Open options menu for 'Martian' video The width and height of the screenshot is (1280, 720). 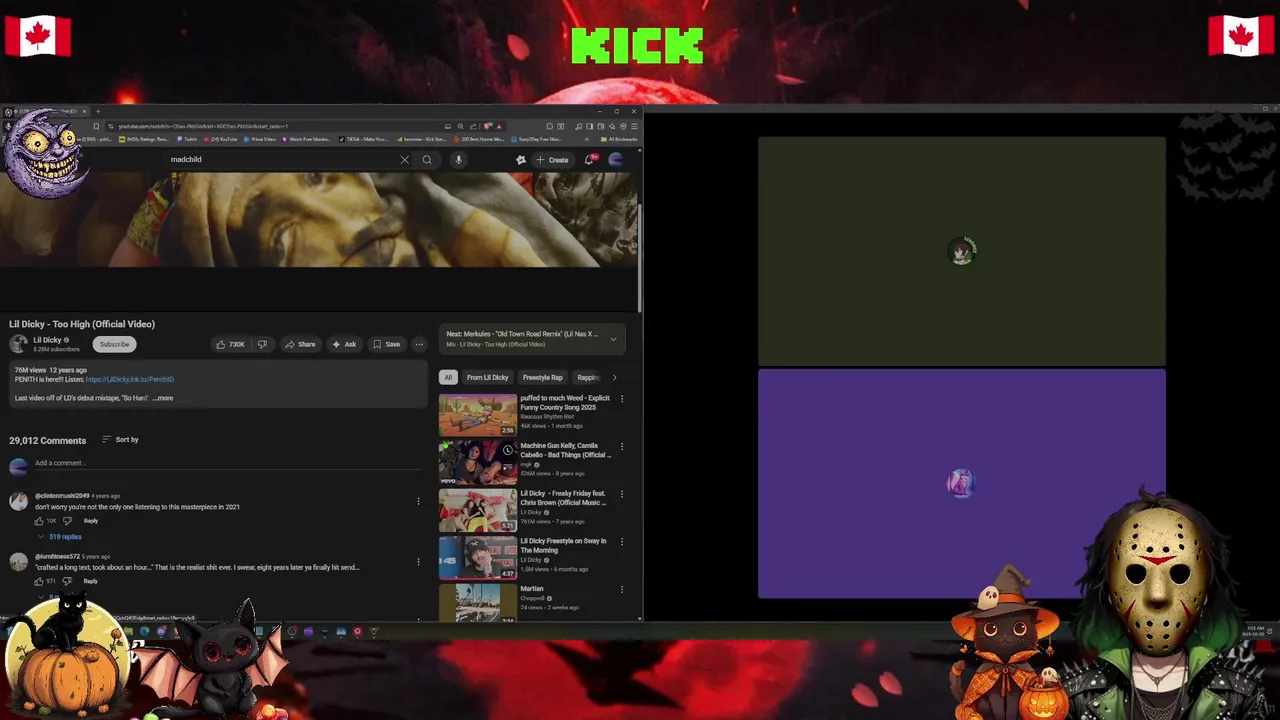622,589
